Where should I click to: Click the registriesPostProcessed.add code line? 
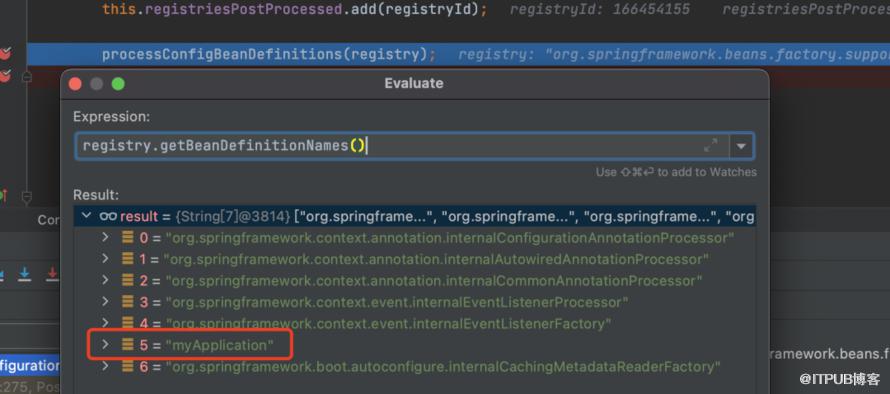click(295, 10)
